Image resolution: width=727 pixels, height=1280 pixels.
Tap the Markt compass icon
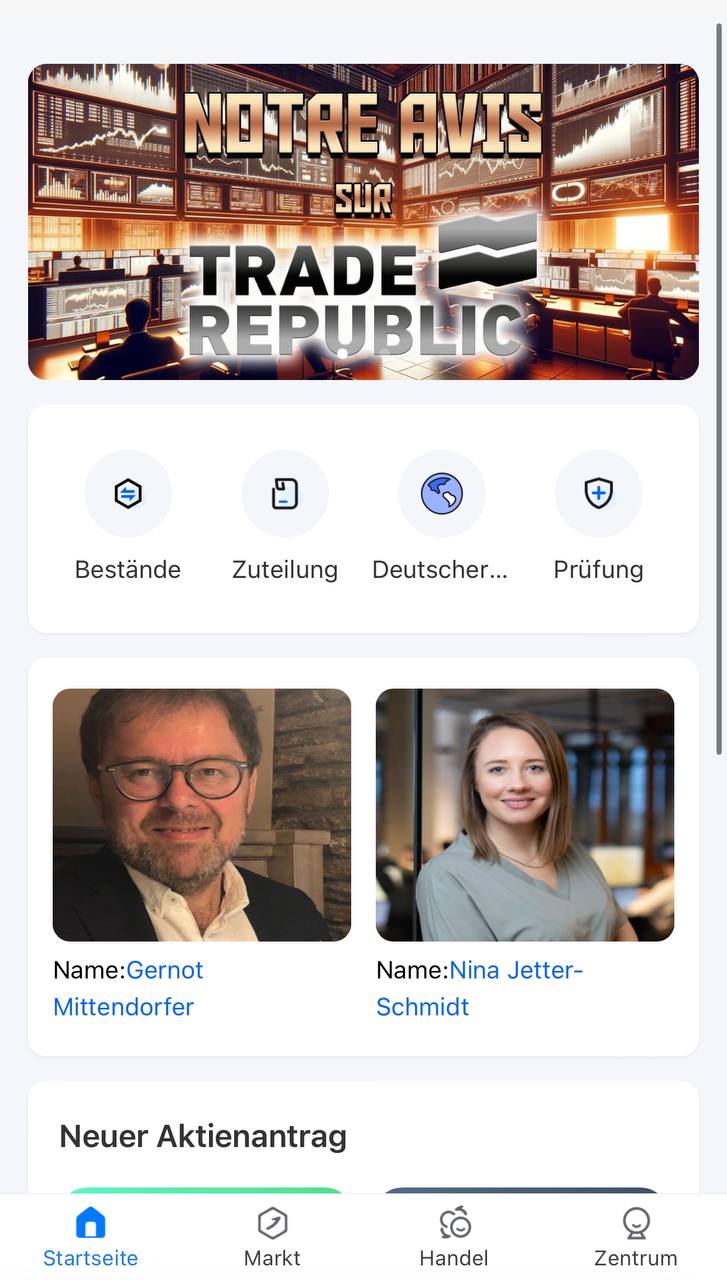[272, 1222]
